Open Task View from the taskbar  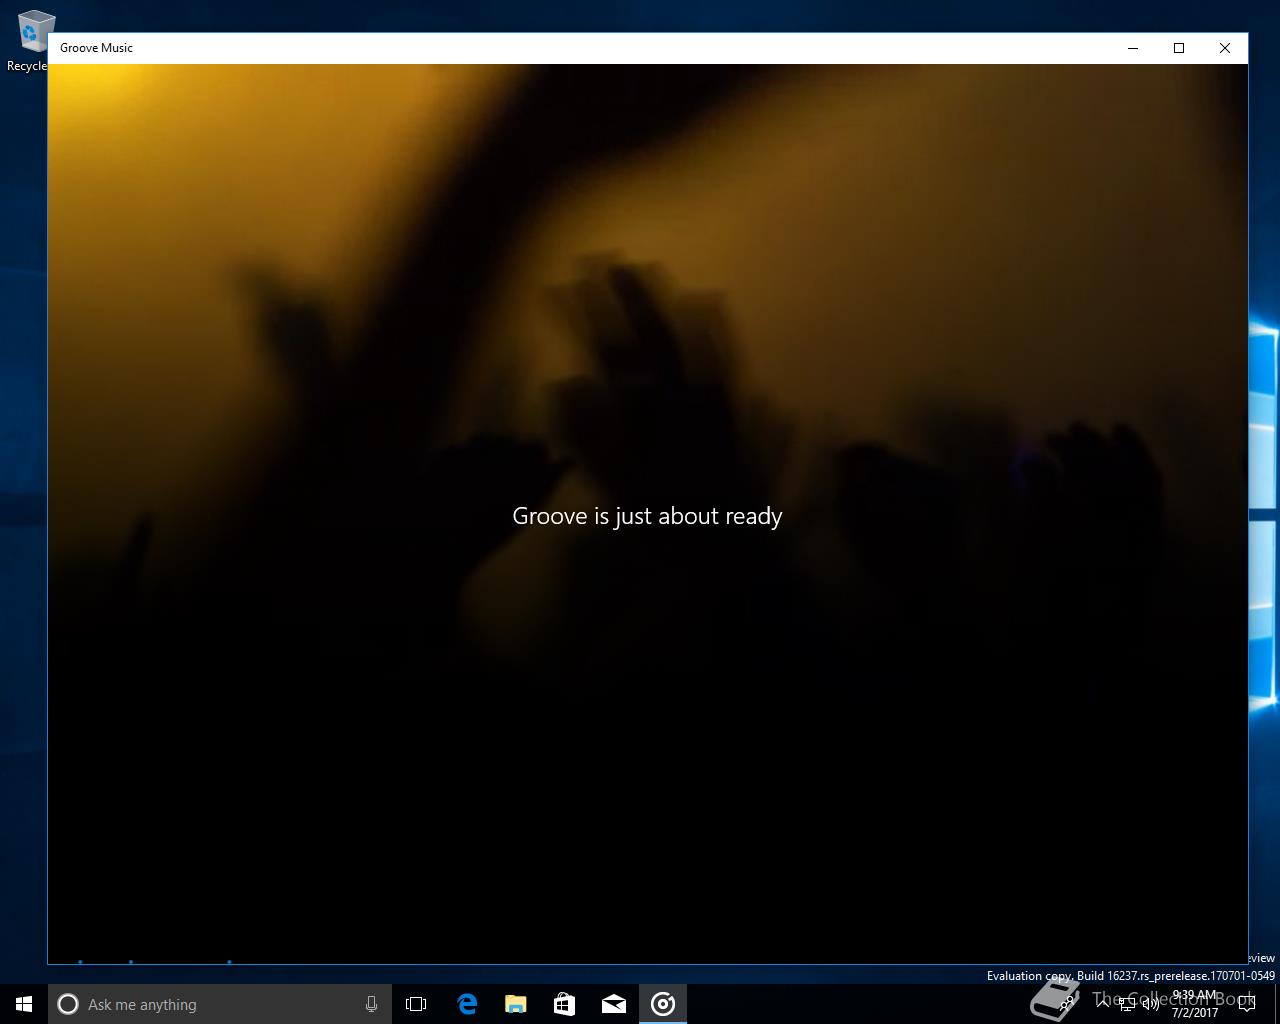coord(416,1004)
